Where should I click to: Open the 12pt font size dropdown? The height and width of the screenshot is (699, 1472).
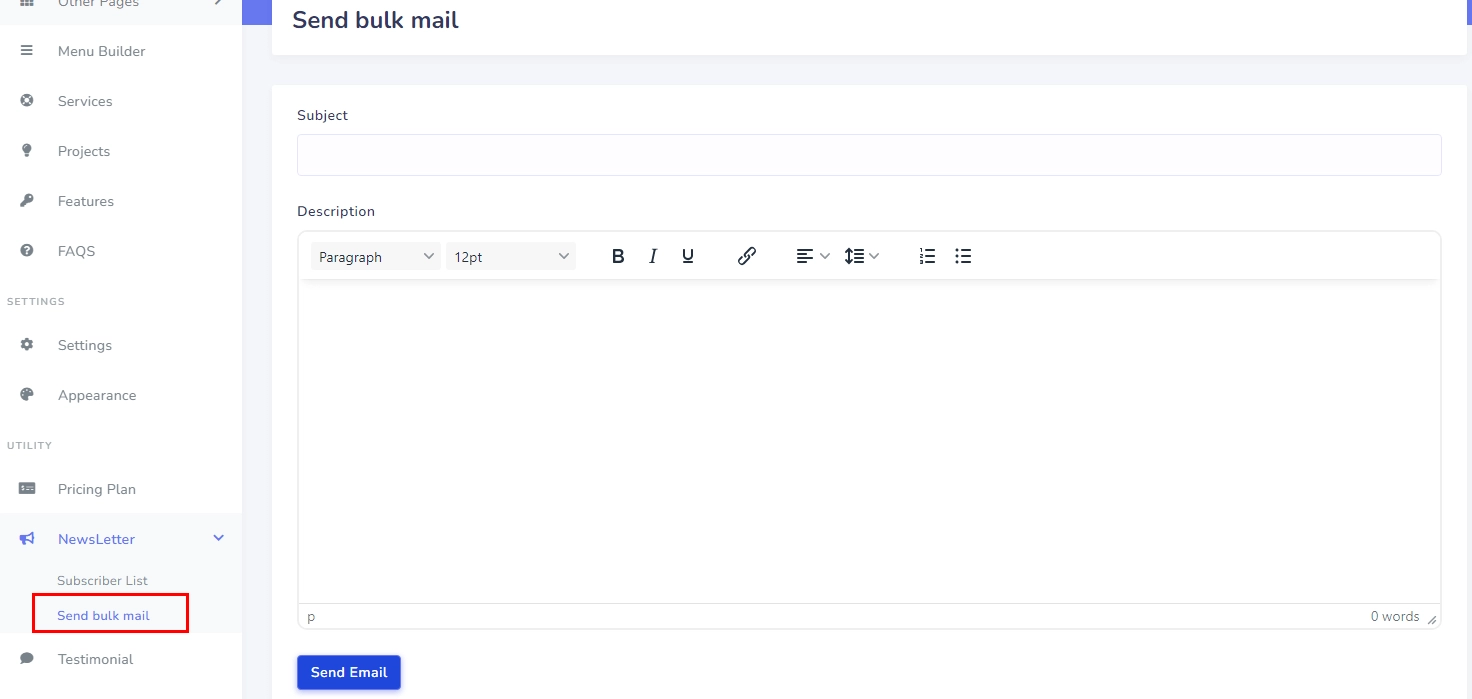(511, 257)
